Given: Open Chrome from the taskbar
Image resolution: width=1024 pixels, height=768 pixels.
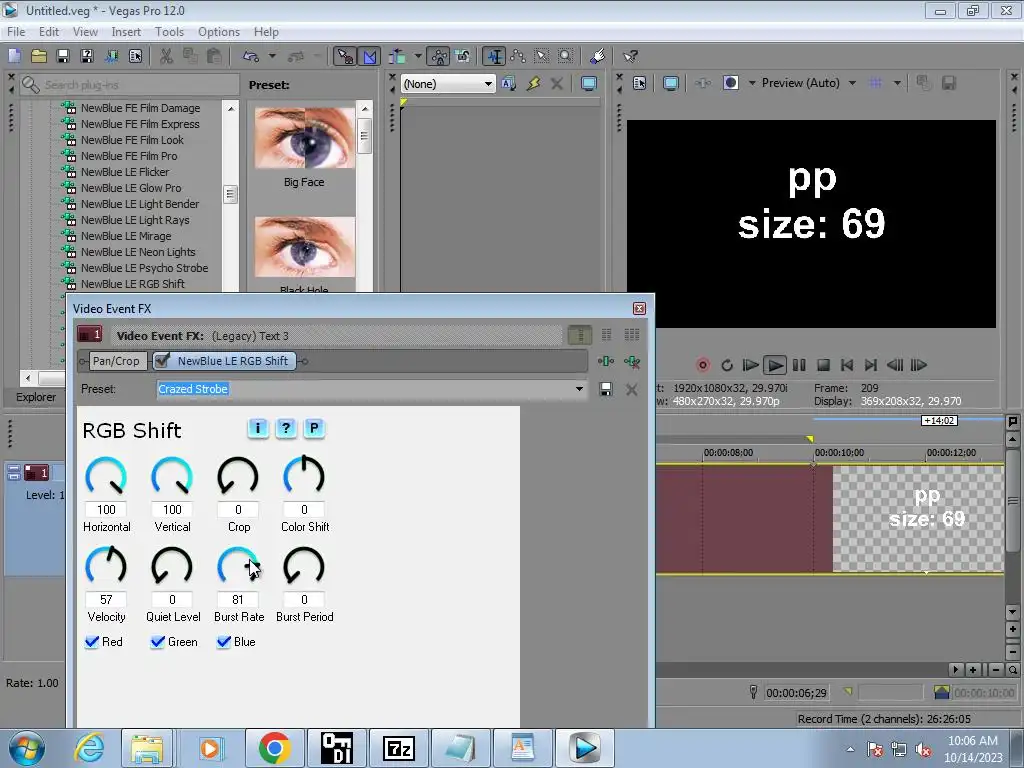Looking at the screenshot, I should tap(274, 748).
